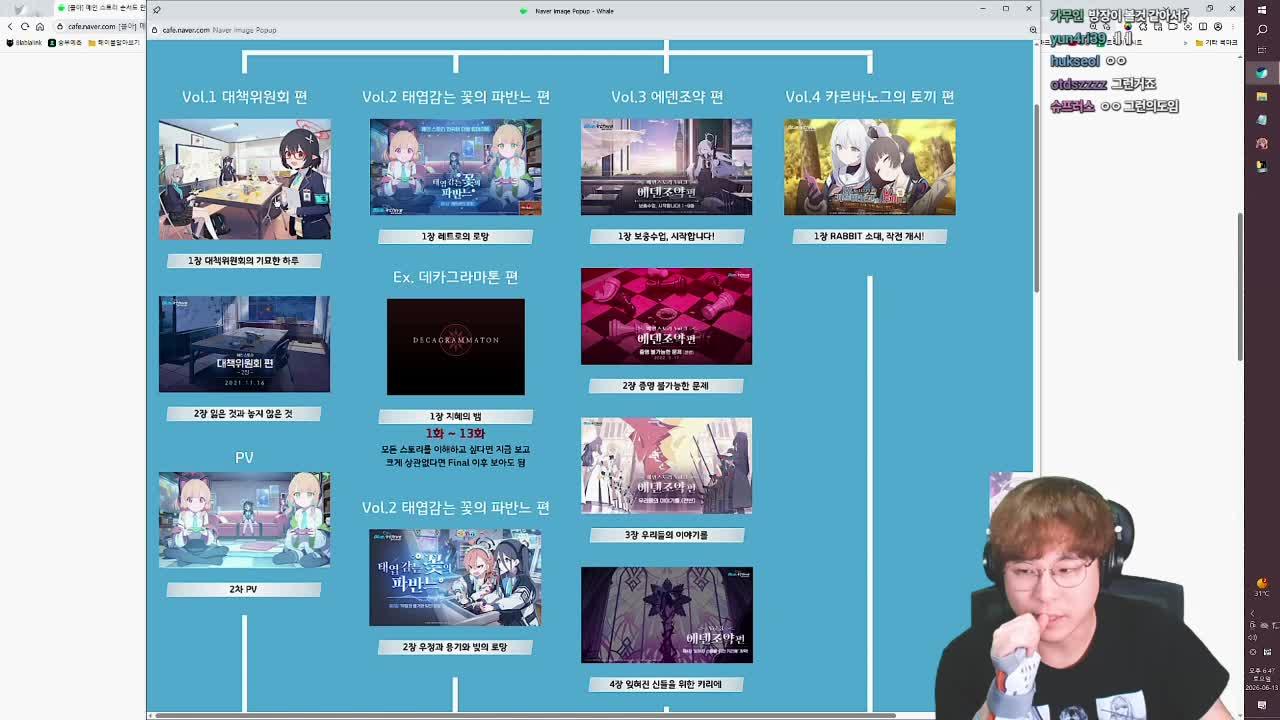
Task: Open the Vol.1 대책위원회 편 chapter 1 thumbnail
Action: (244, 179)
